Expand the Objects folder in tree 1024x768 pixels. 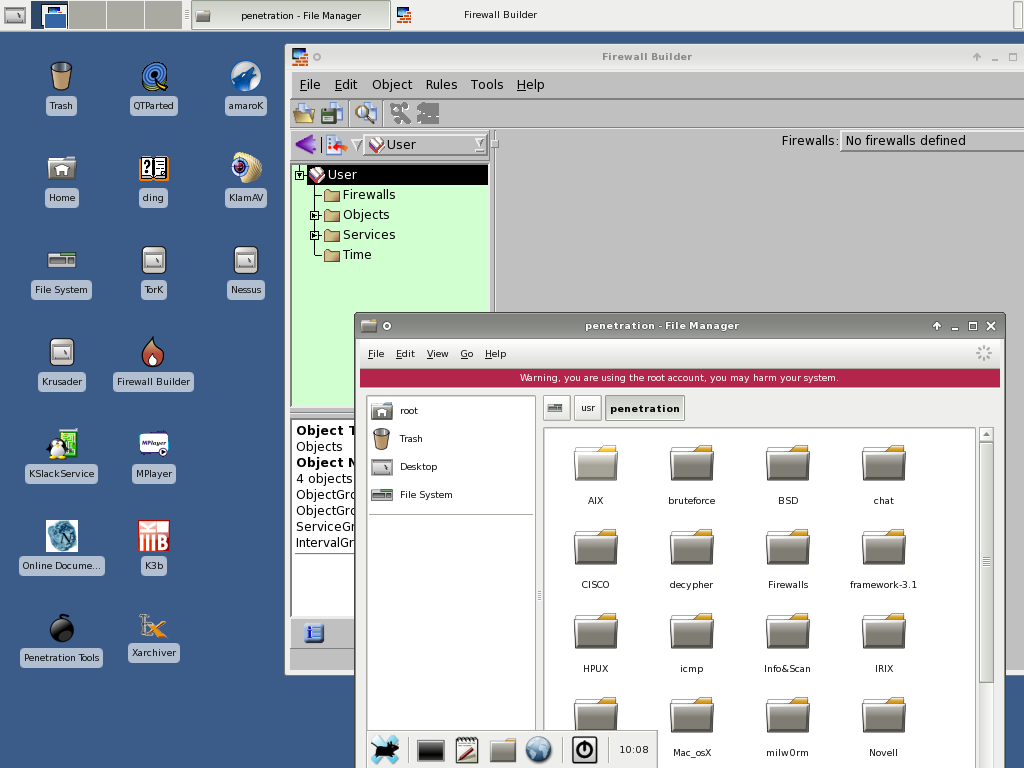click(x=315, y=216)
